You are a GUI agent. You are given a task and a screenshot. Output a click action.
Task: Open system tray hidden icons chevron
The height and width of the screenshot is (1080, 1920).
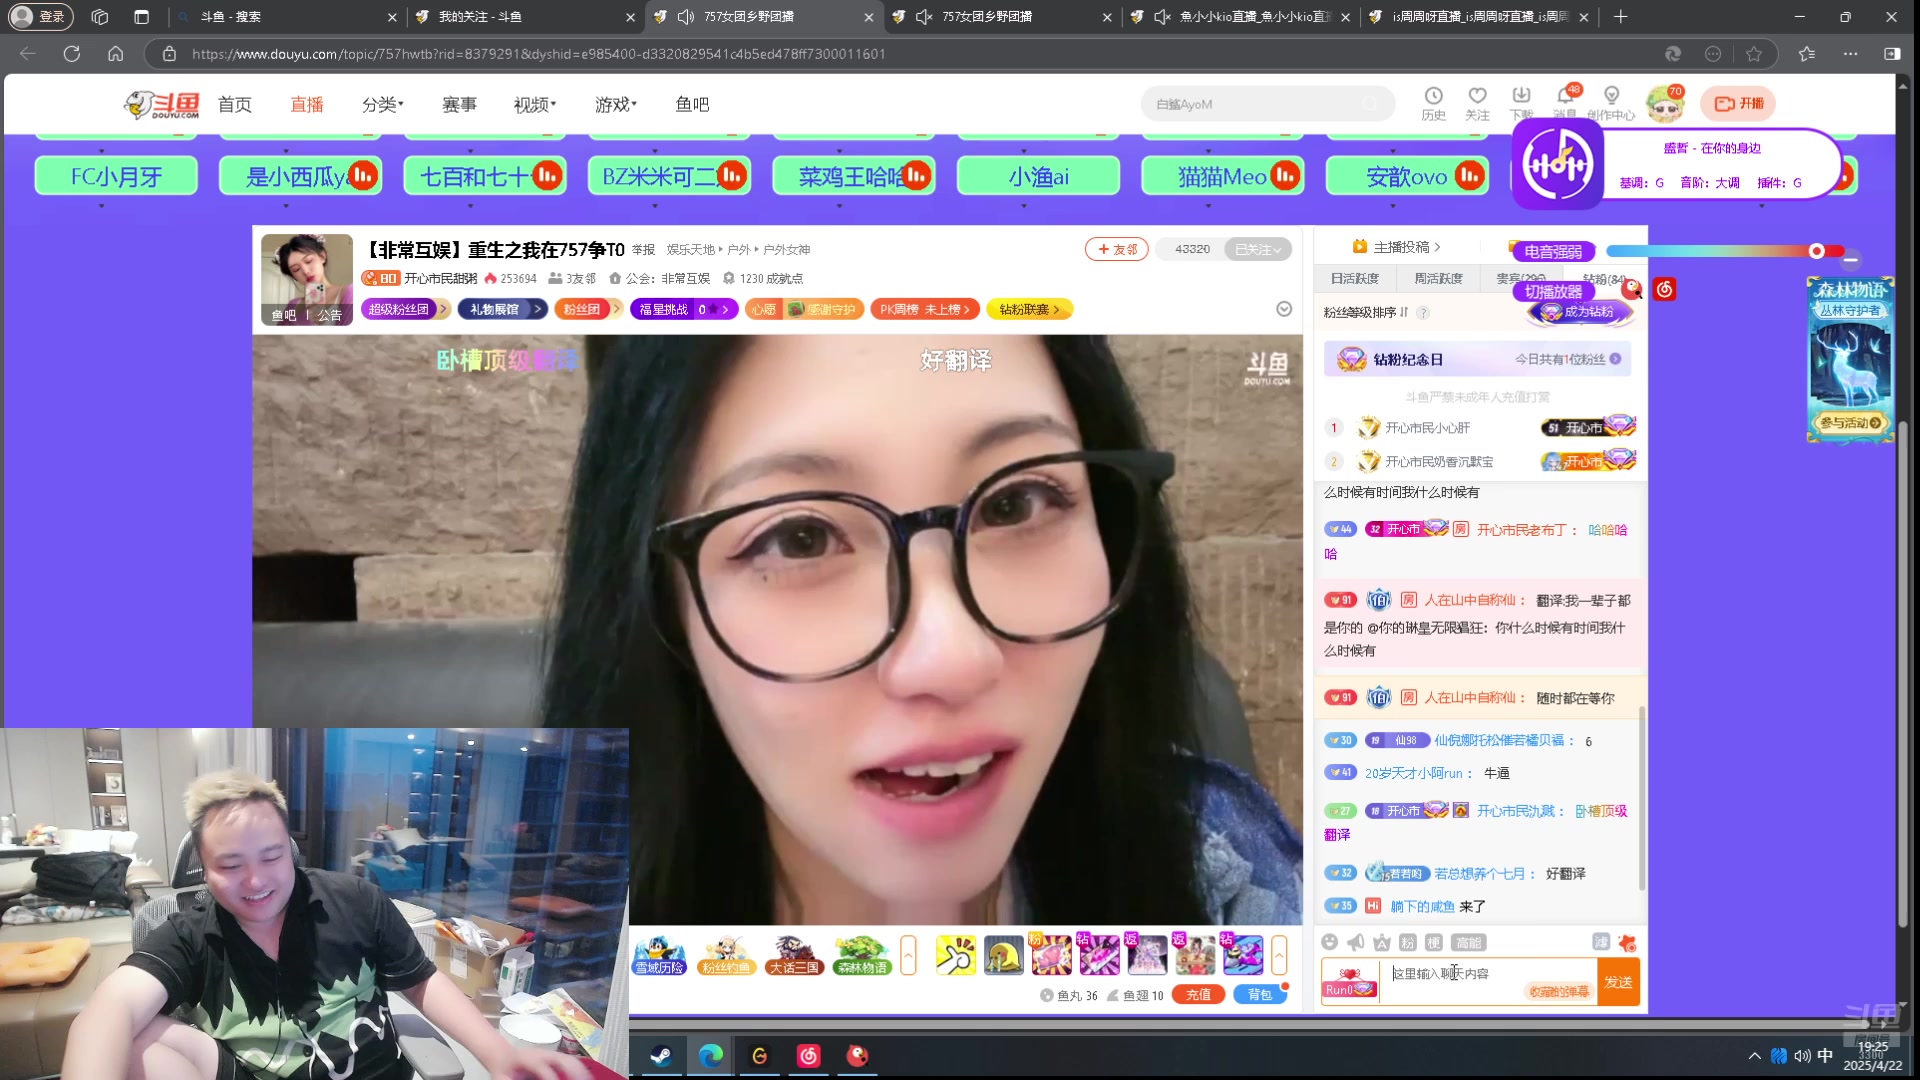pyautogui.click(x=1754, y=1056)
